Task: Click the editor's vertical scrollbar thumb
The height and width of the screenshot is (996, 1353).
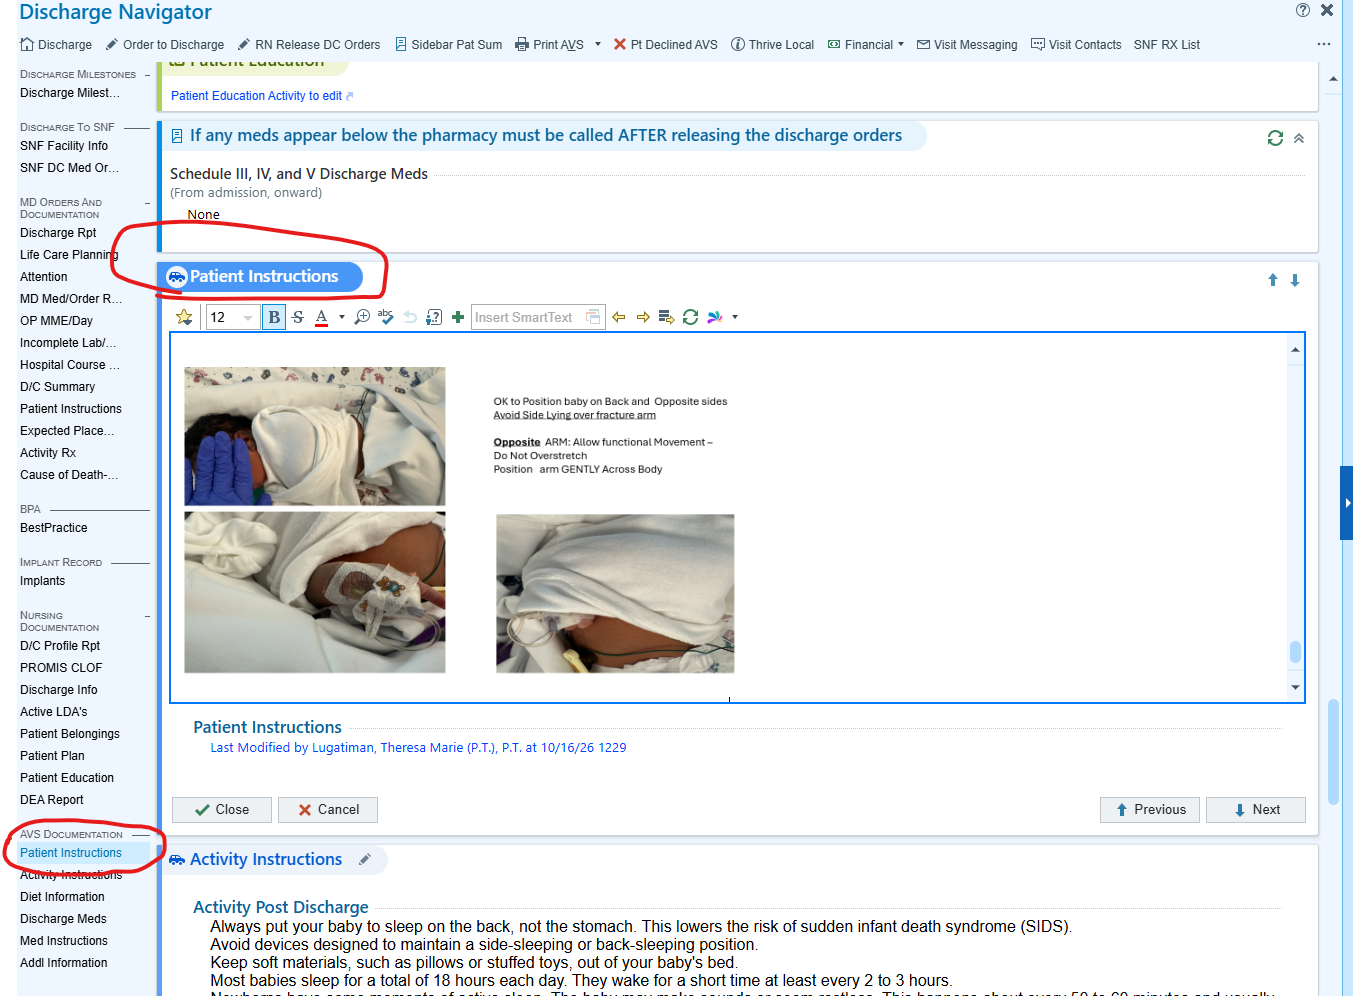Action: click(x=1295, y=652)
